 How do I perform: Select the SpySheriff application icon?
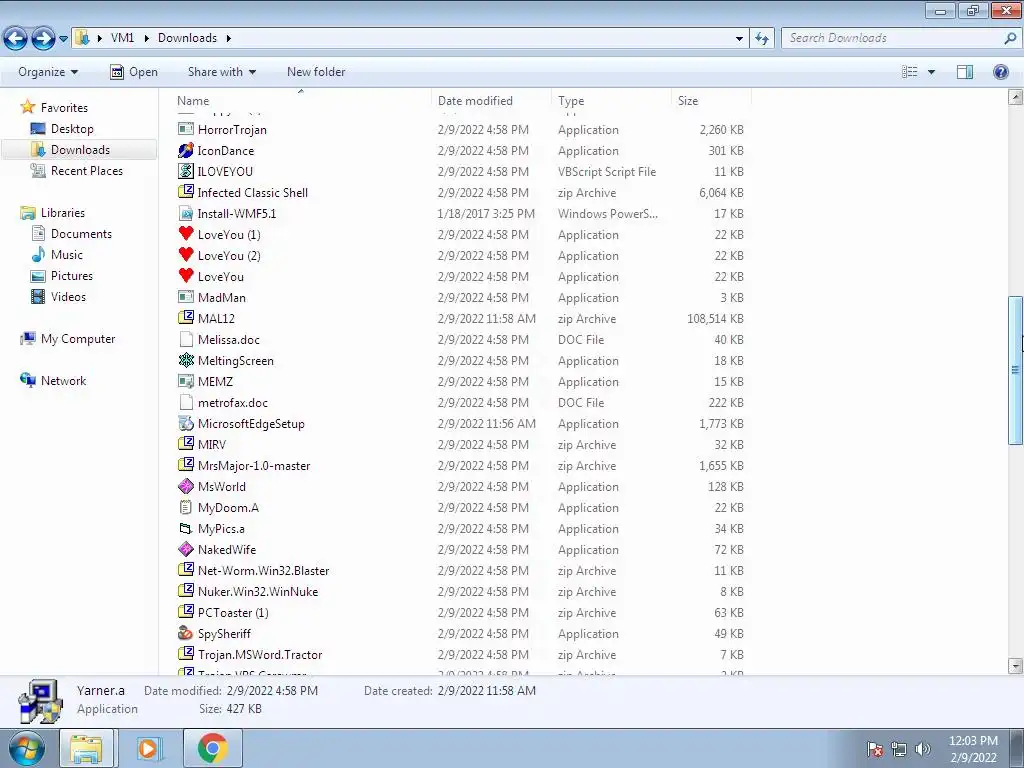click(186, 633)
